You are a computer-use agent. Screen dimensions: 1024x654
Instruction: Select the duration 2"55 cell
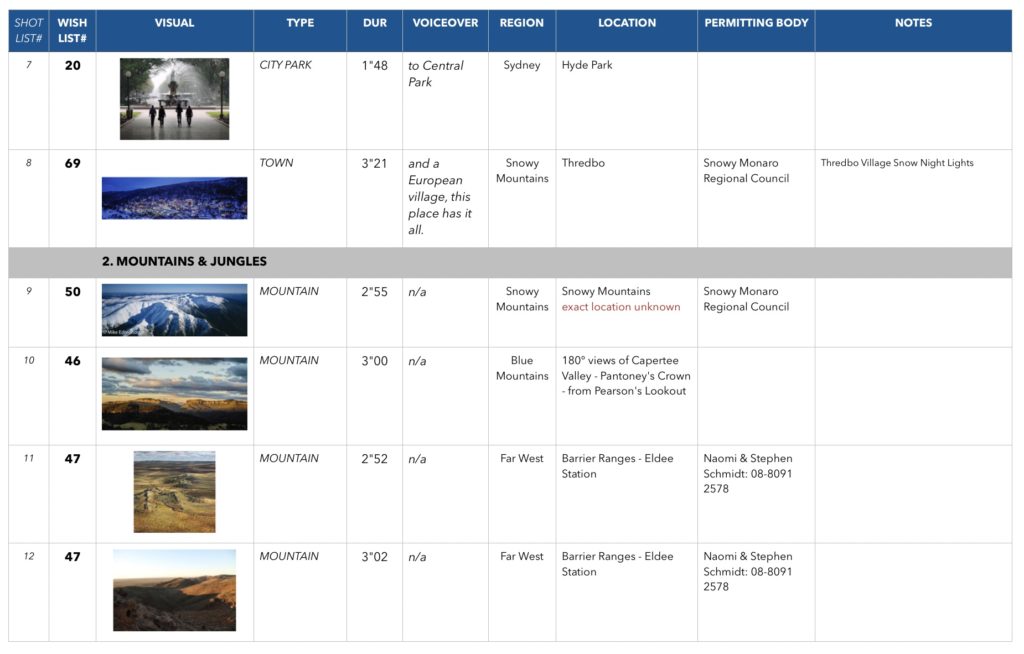(x=375, y=312)
